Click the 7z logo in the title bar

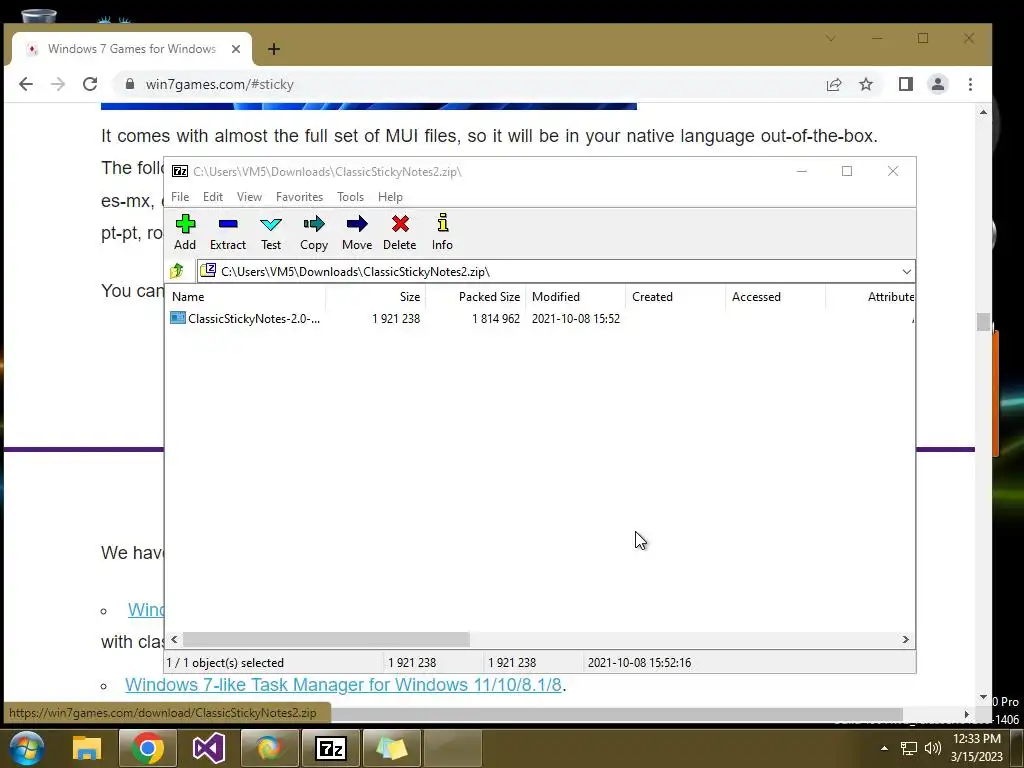click(x=180, y=171)
